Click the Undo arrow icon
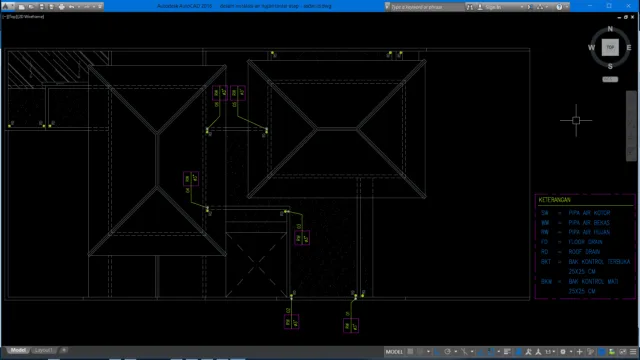 pos(71,7)
